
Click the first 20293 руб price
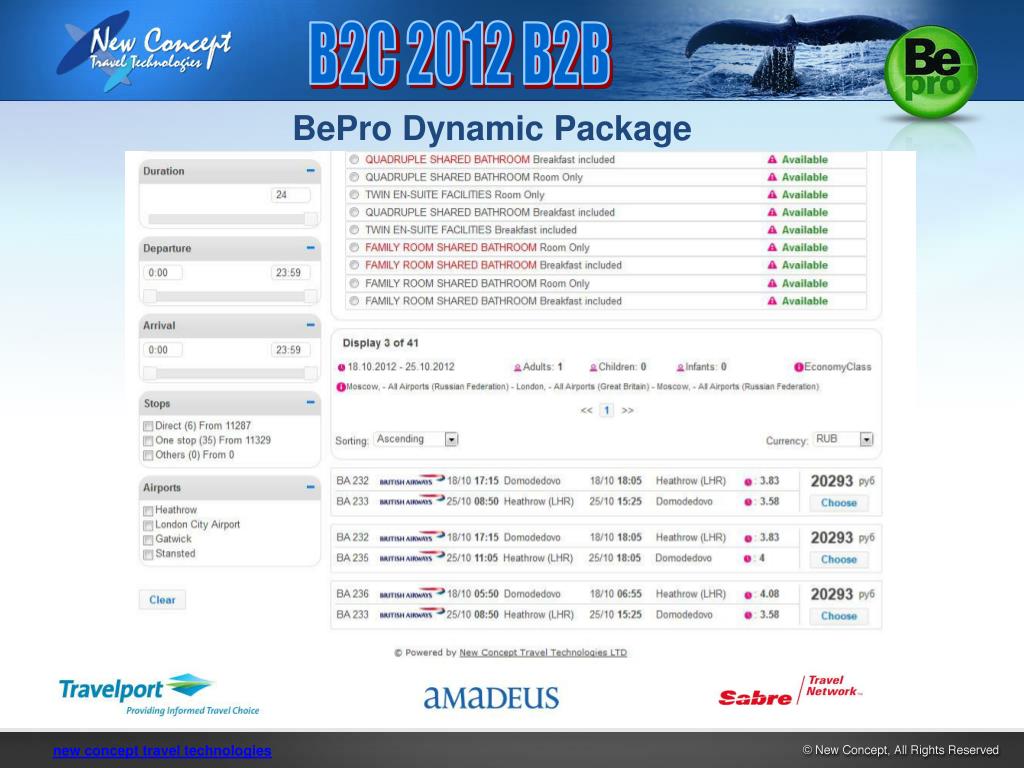tap(842, 481)
